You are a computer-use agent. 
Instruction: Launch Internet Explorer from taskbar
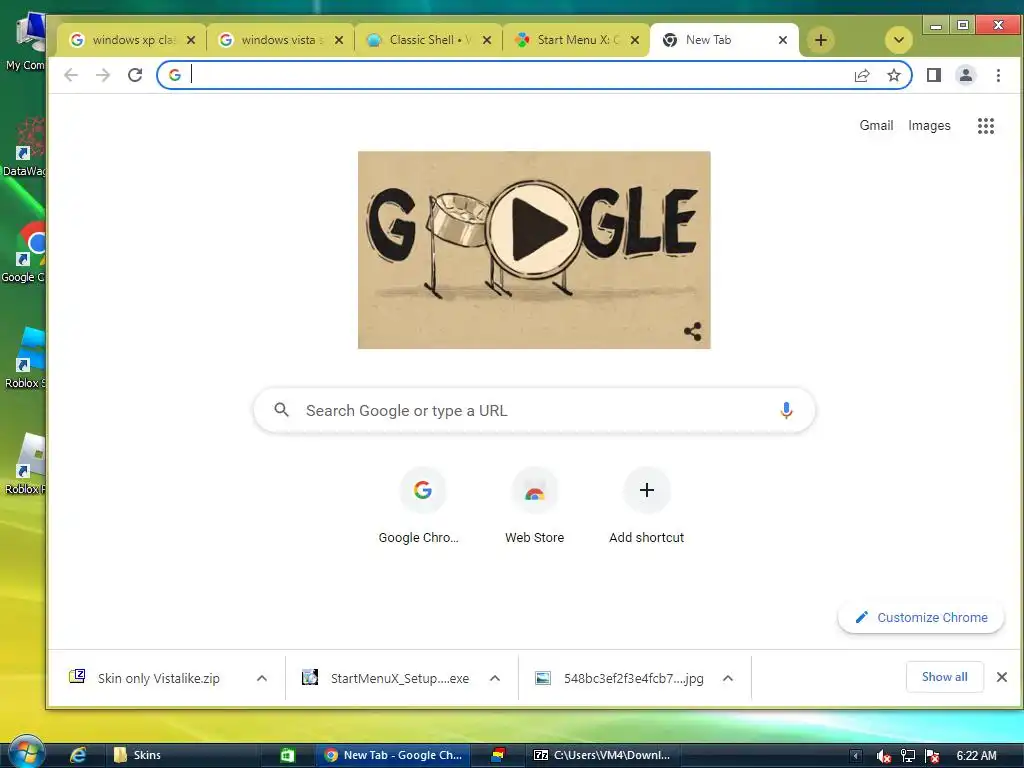tap(78, 755)
